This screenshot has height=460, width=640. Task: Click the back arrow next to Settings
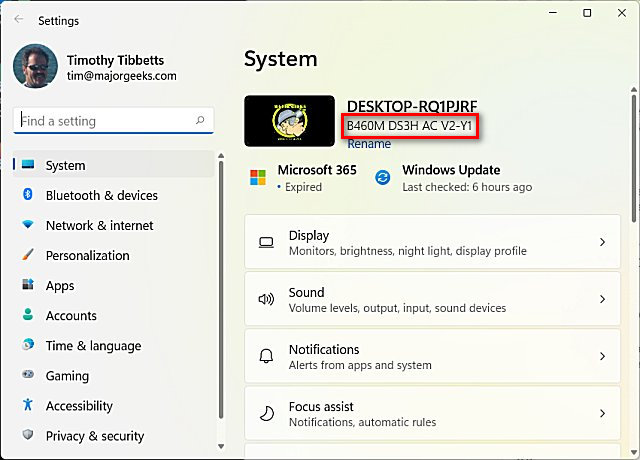(18, 19)
